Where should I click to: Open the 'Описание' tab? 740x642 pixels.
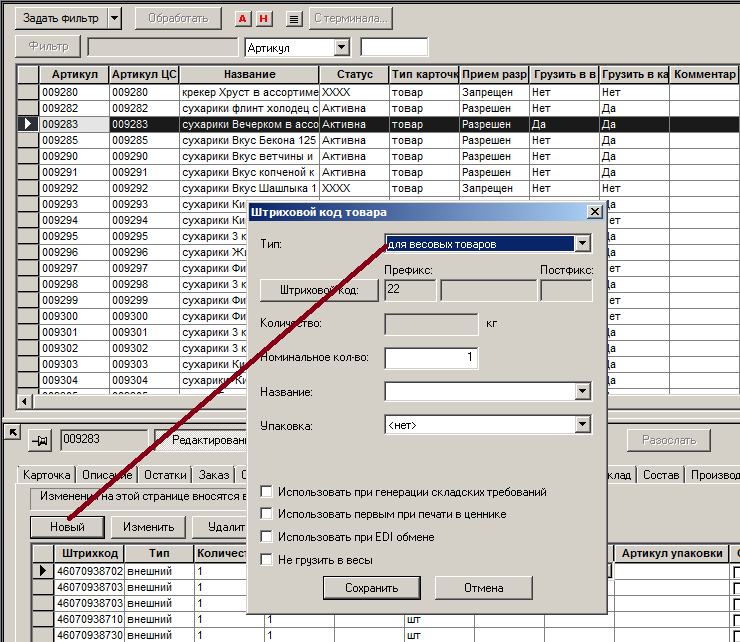point(107,474)
